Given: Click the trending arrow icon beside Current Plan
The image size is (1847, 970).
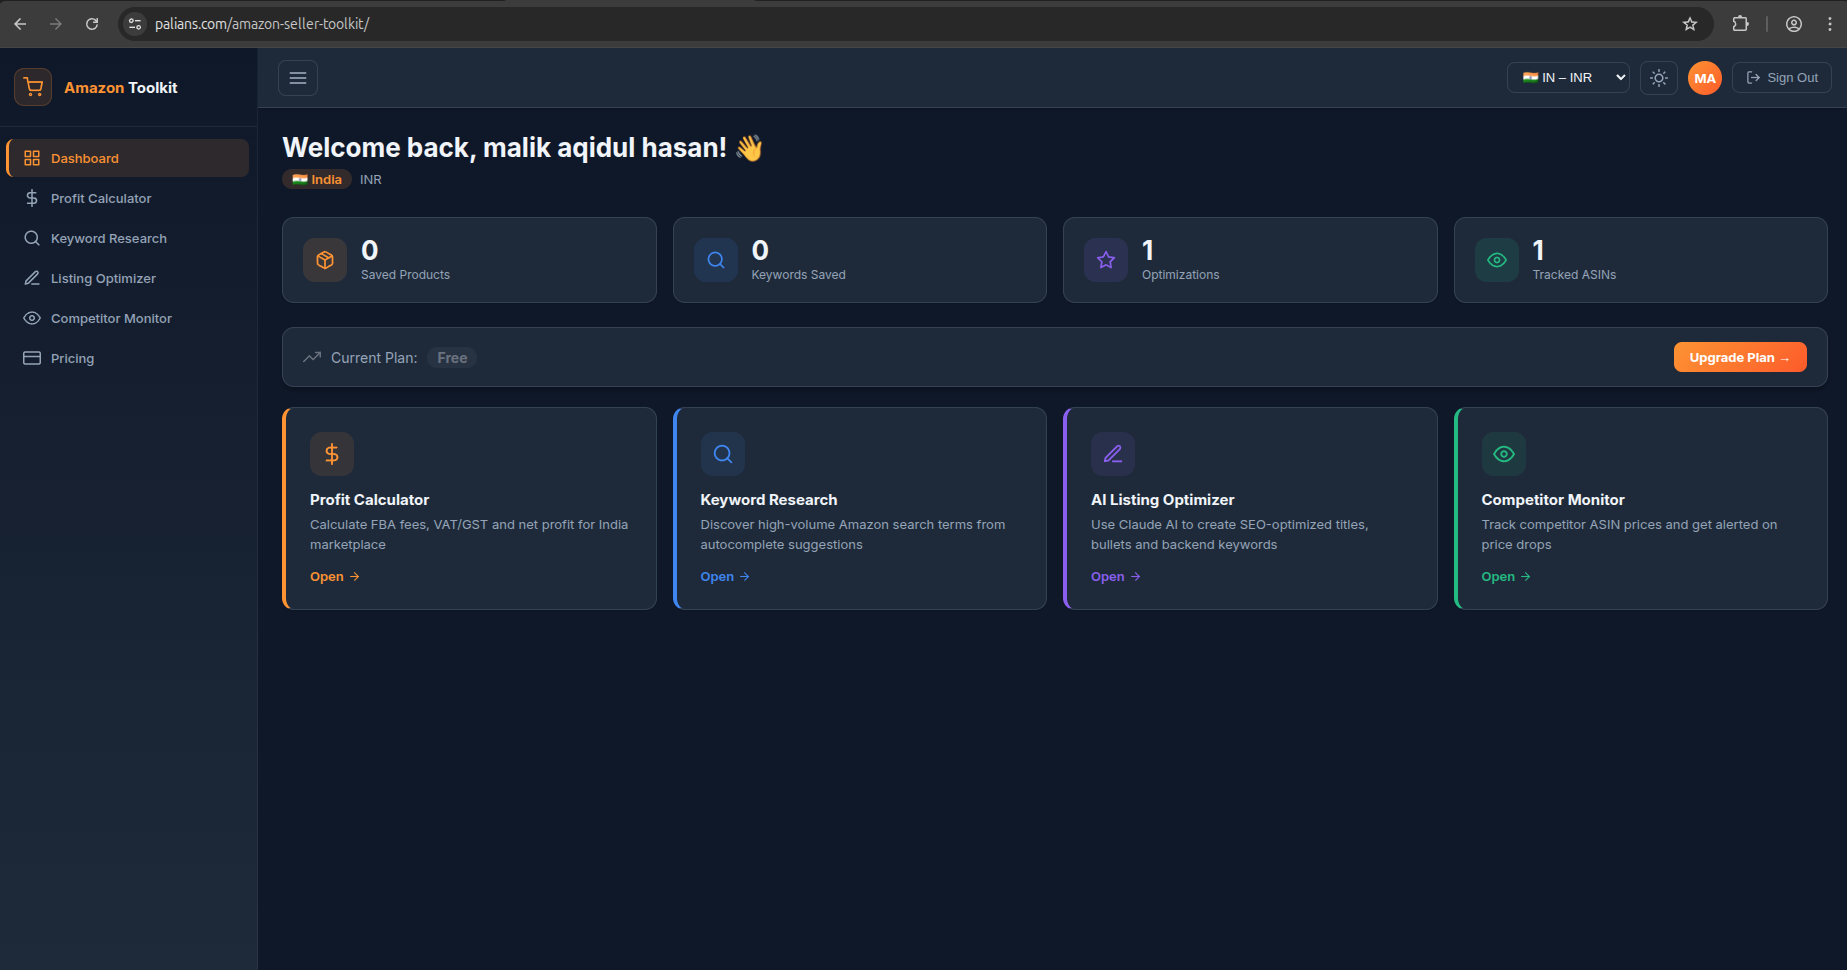Looking at the screenshot, I should coord(312,357).
